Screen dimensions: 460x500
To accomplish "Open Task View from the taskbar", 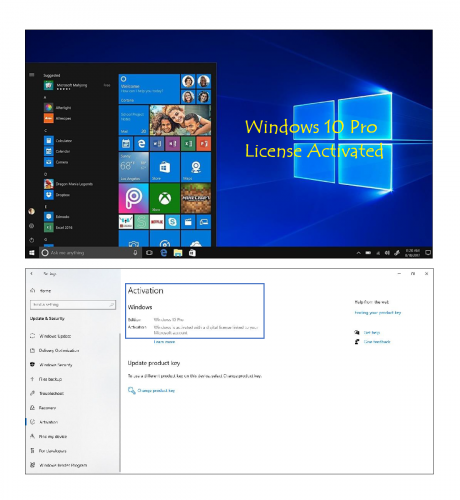I will 149,253.
